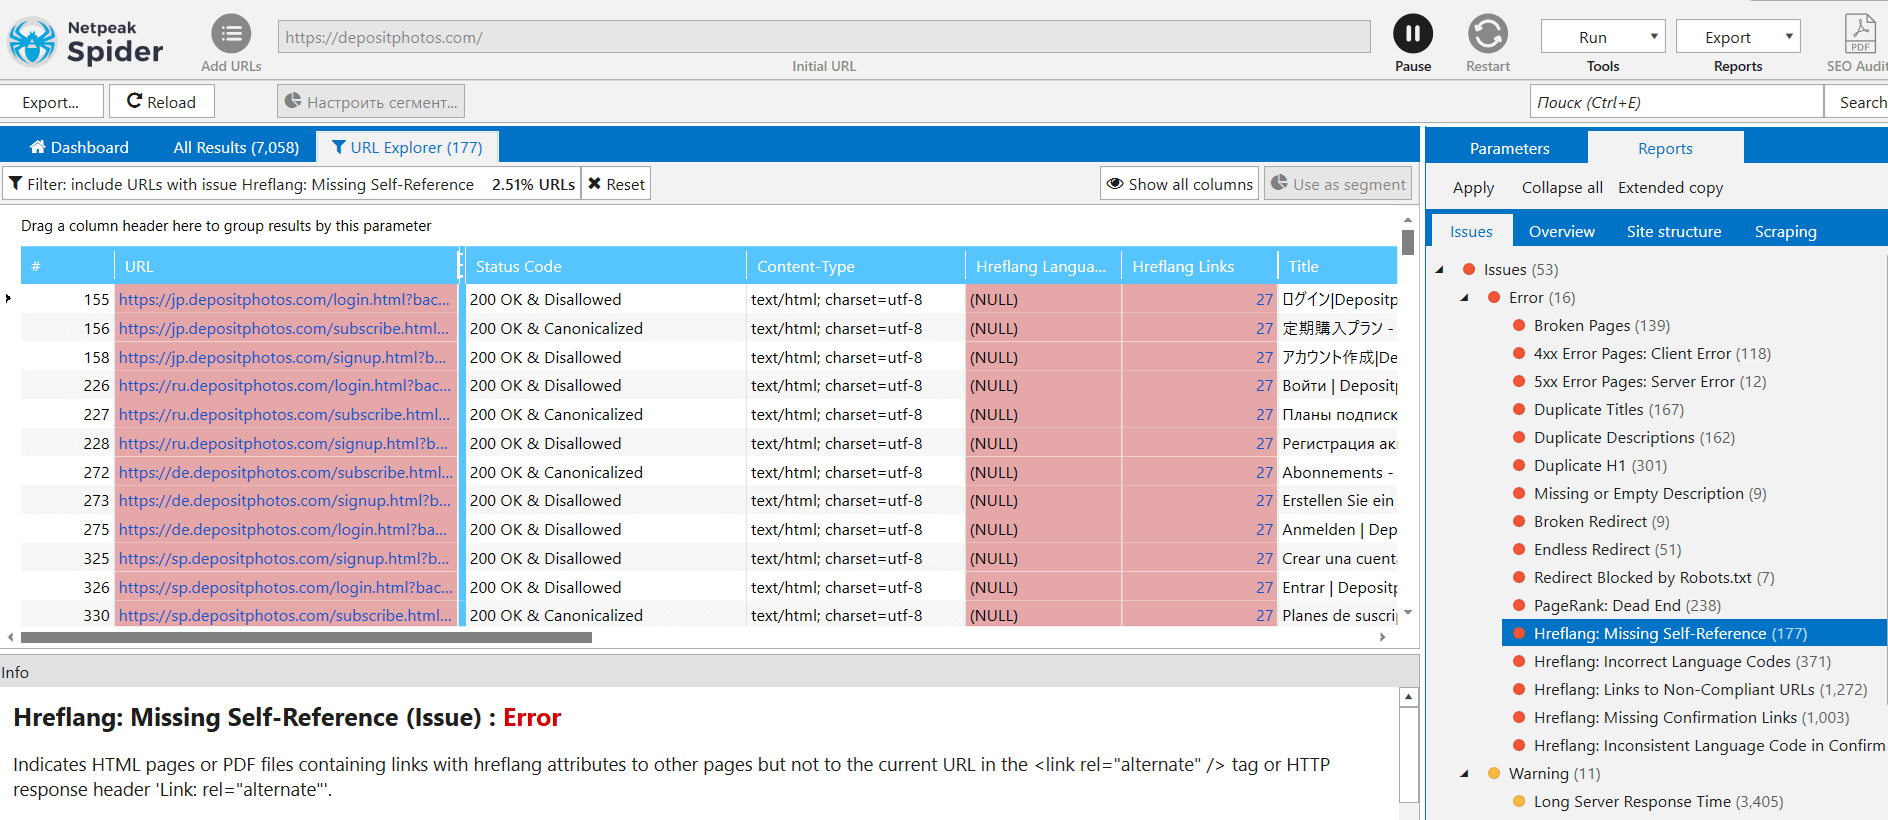The width and height of the screenshot is (1888, 820).
Task: Click the Restart crawl icon
Action: click(x=1488, y=34)
